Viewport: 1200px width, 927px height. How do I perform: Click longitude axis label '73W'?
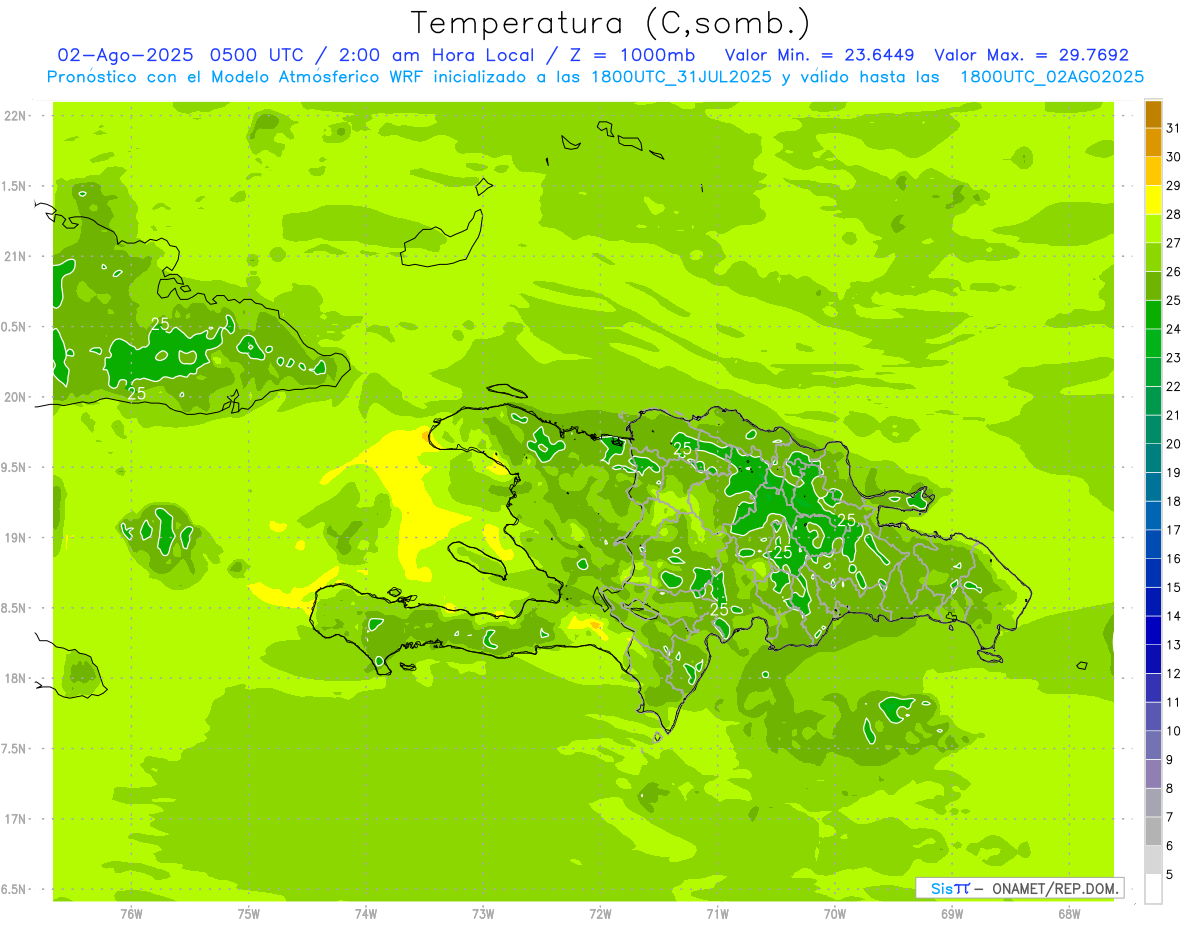483,914
